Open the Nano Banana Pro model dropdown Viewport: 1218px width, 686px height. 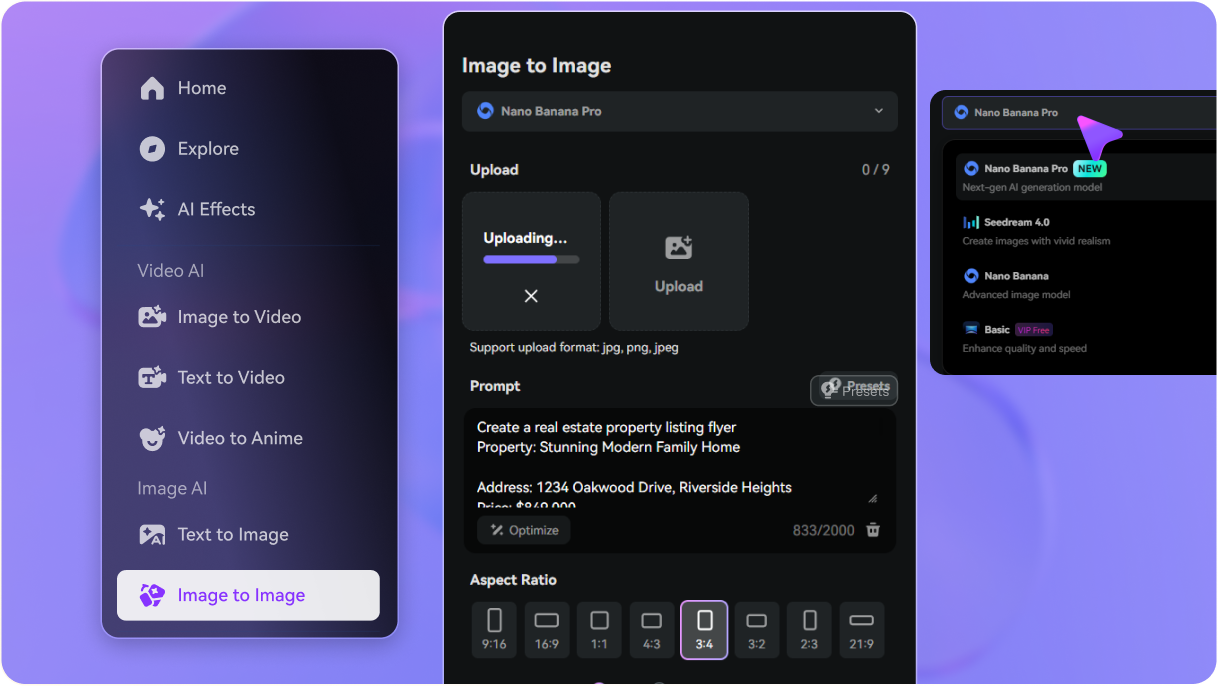(679, 111)
